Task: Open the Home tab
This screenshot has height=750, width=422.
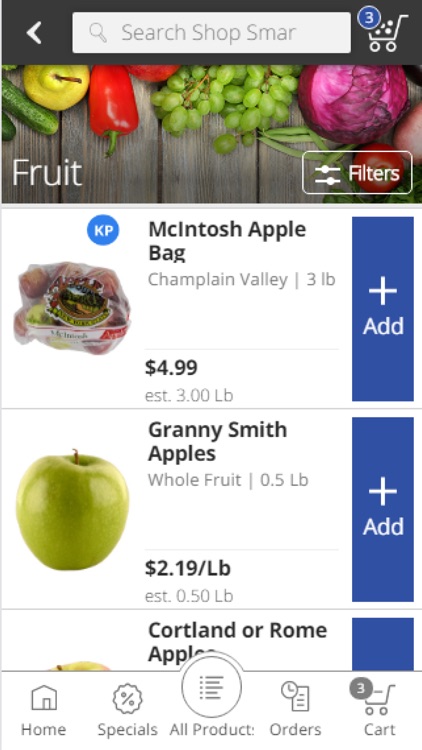Action: 44,710
